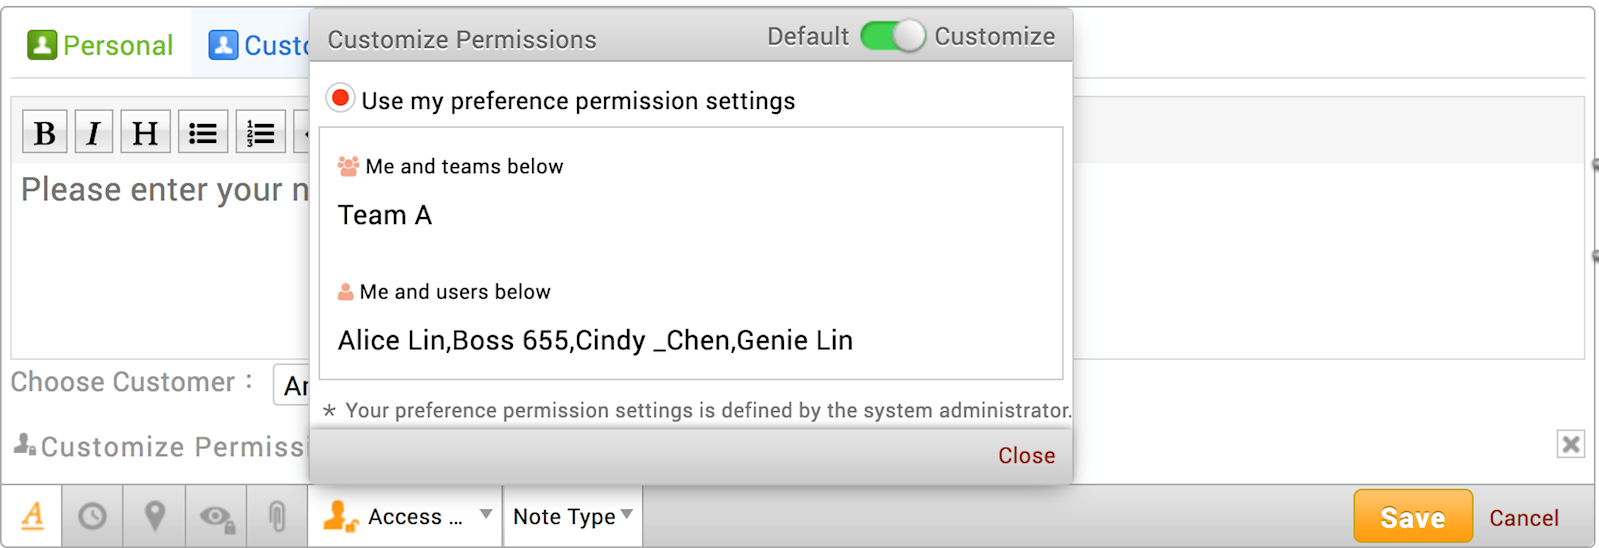Apply italic formatting button
The width and height of the screenshot is (1599, 548).
pos(94,132)
